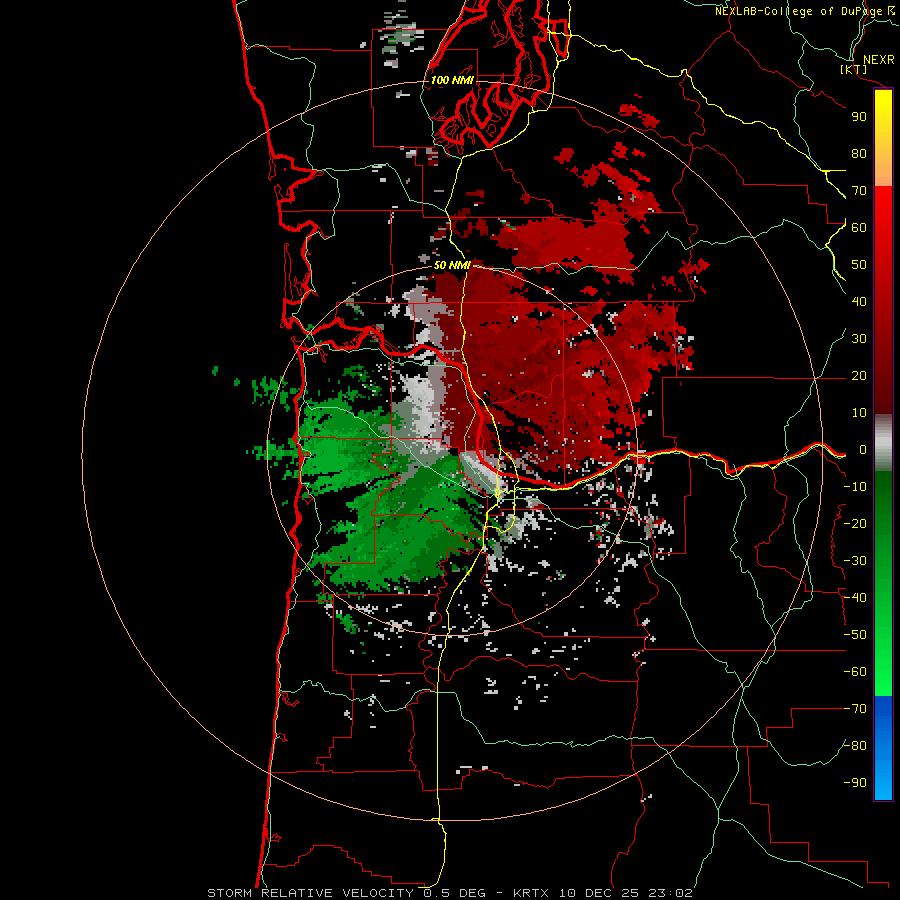Click the -10 value on velocity scale
The width and height of the screenshot is (900, 900).
[x=855, y=487]
